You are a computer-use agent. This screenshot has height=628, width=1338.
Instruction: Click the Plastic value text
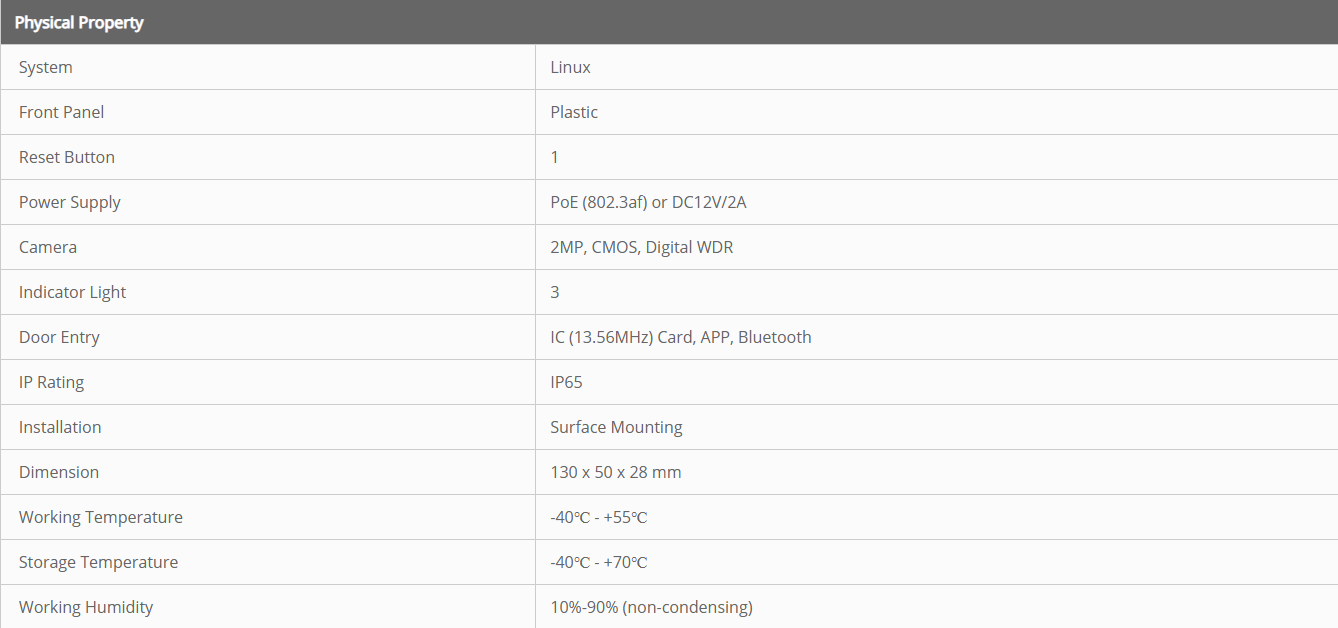pyautogui.click(x=574, y=112)
